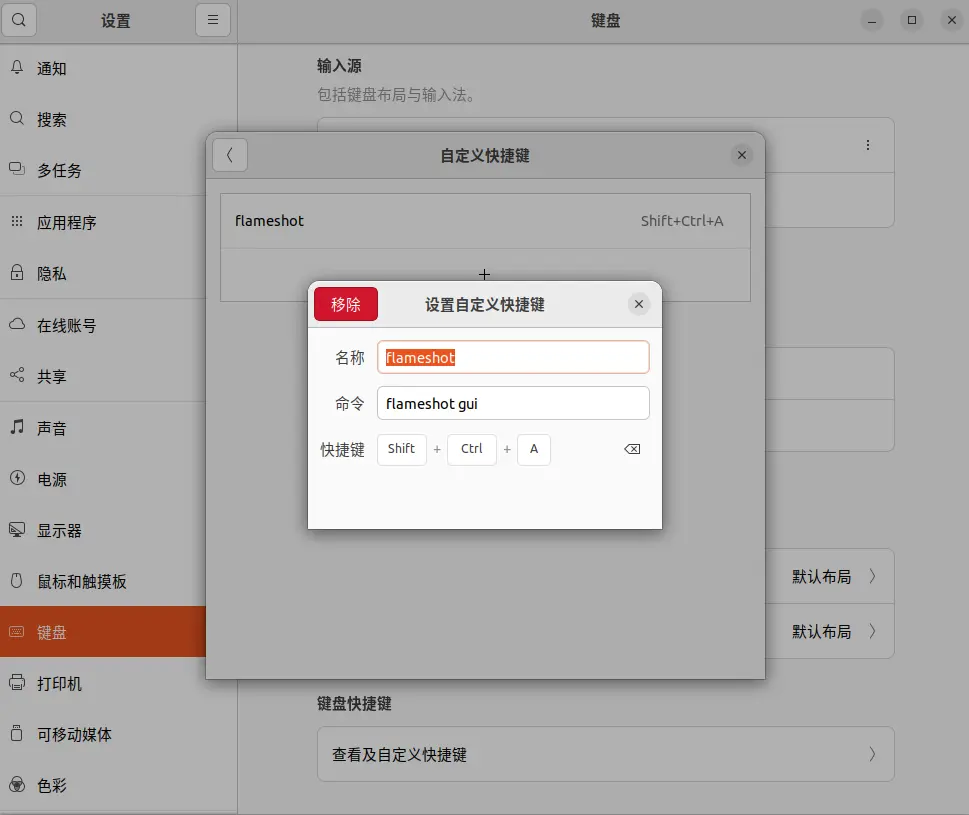The width and height of the screenshot is (969, 815).
Task: Open the hamburger menu in Settings header
Action: 213,20
